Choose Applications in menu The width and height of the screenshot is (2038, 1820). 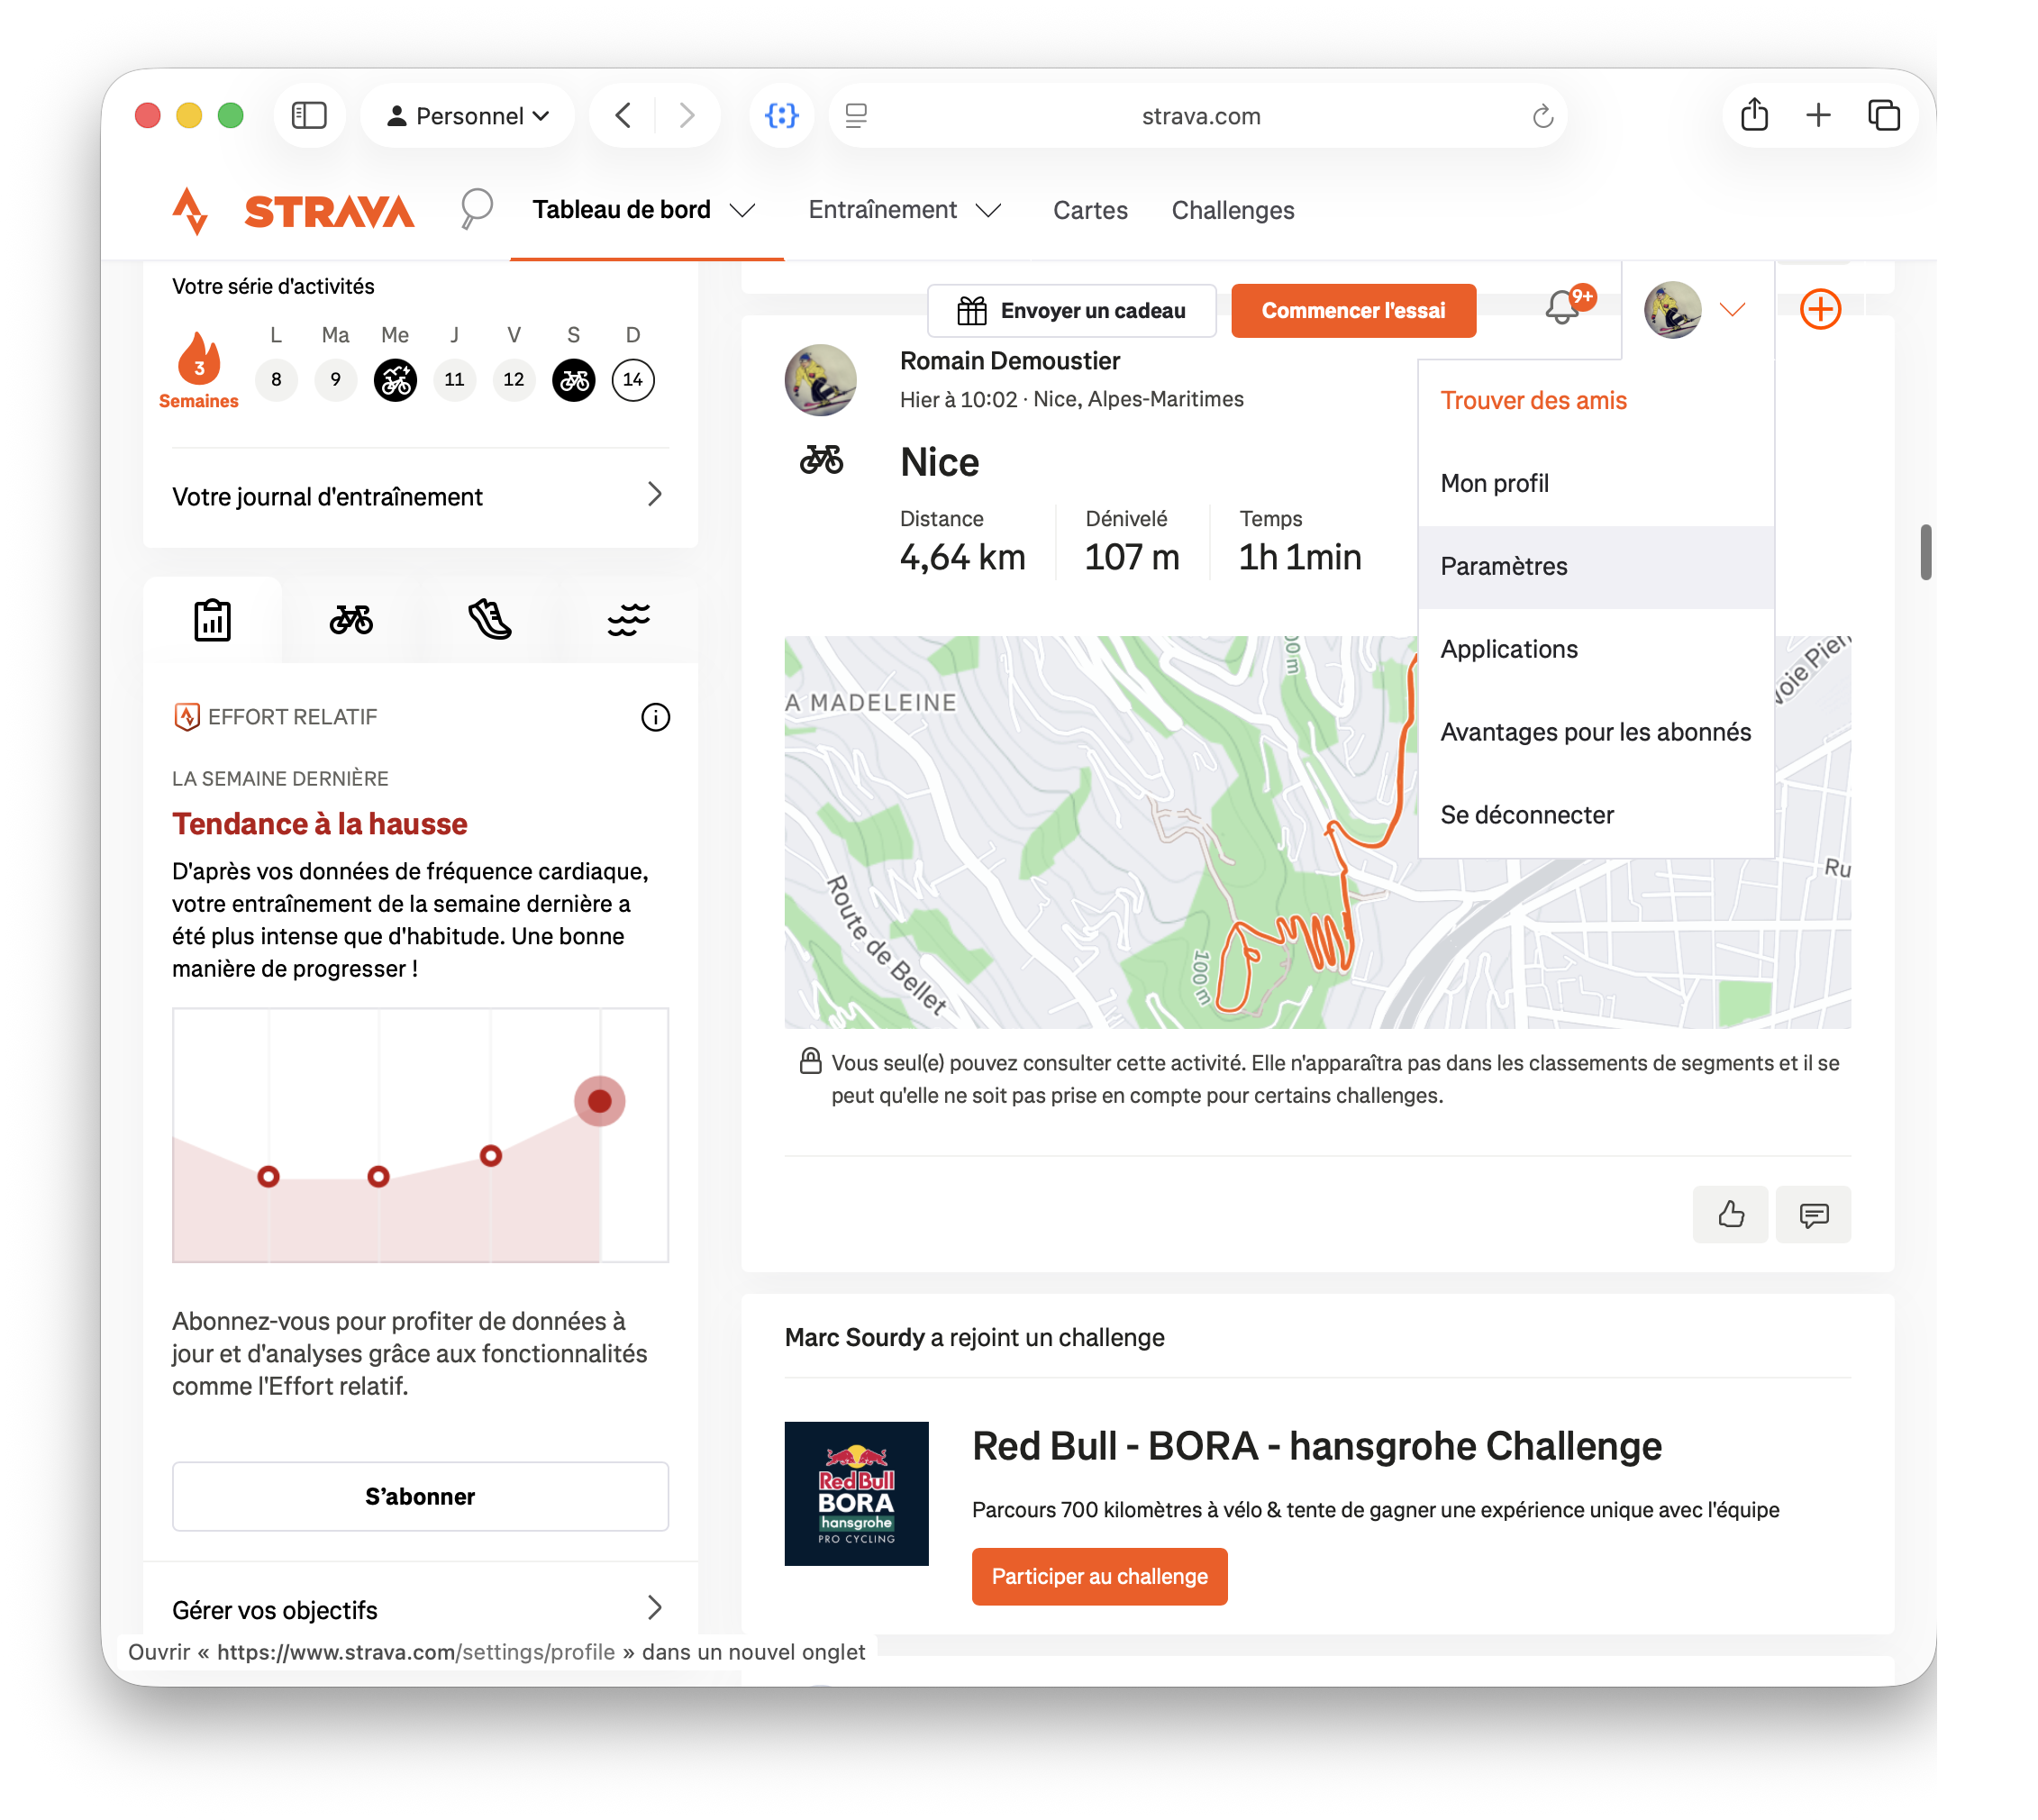[x=1596, y=650]
